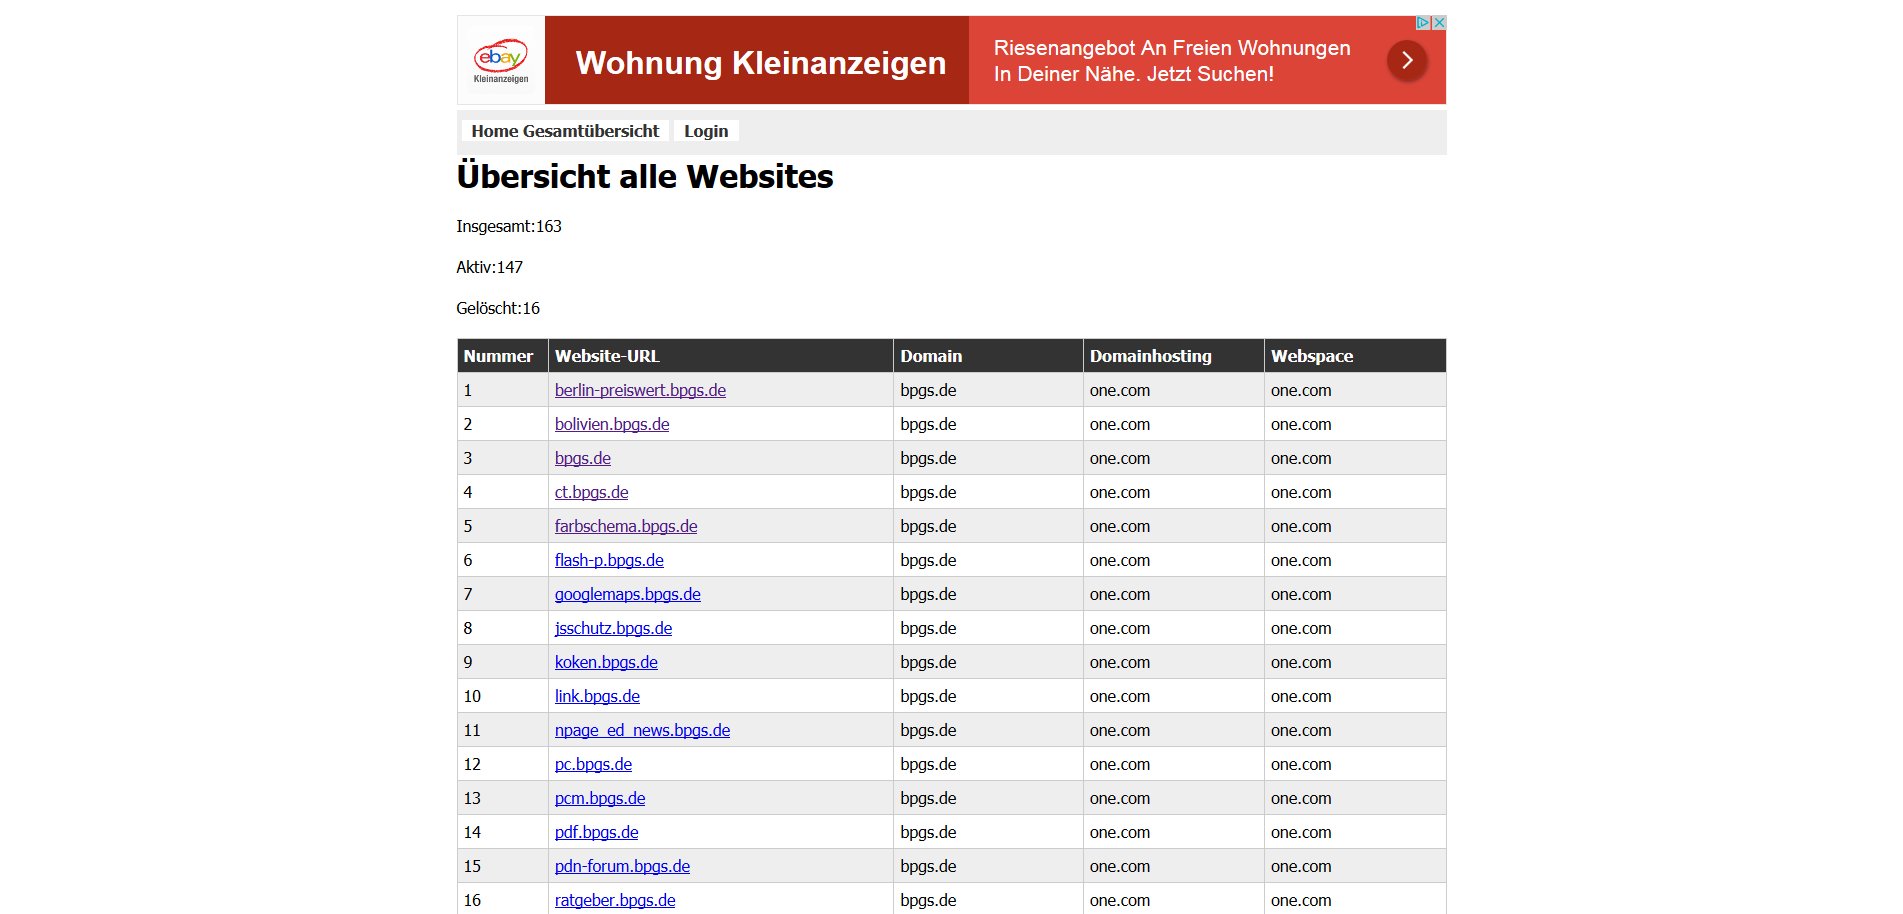Visit the jsschutz.bpgs.de site
Viewport: 1903px width, 914px height.
[x=613, y=628]
